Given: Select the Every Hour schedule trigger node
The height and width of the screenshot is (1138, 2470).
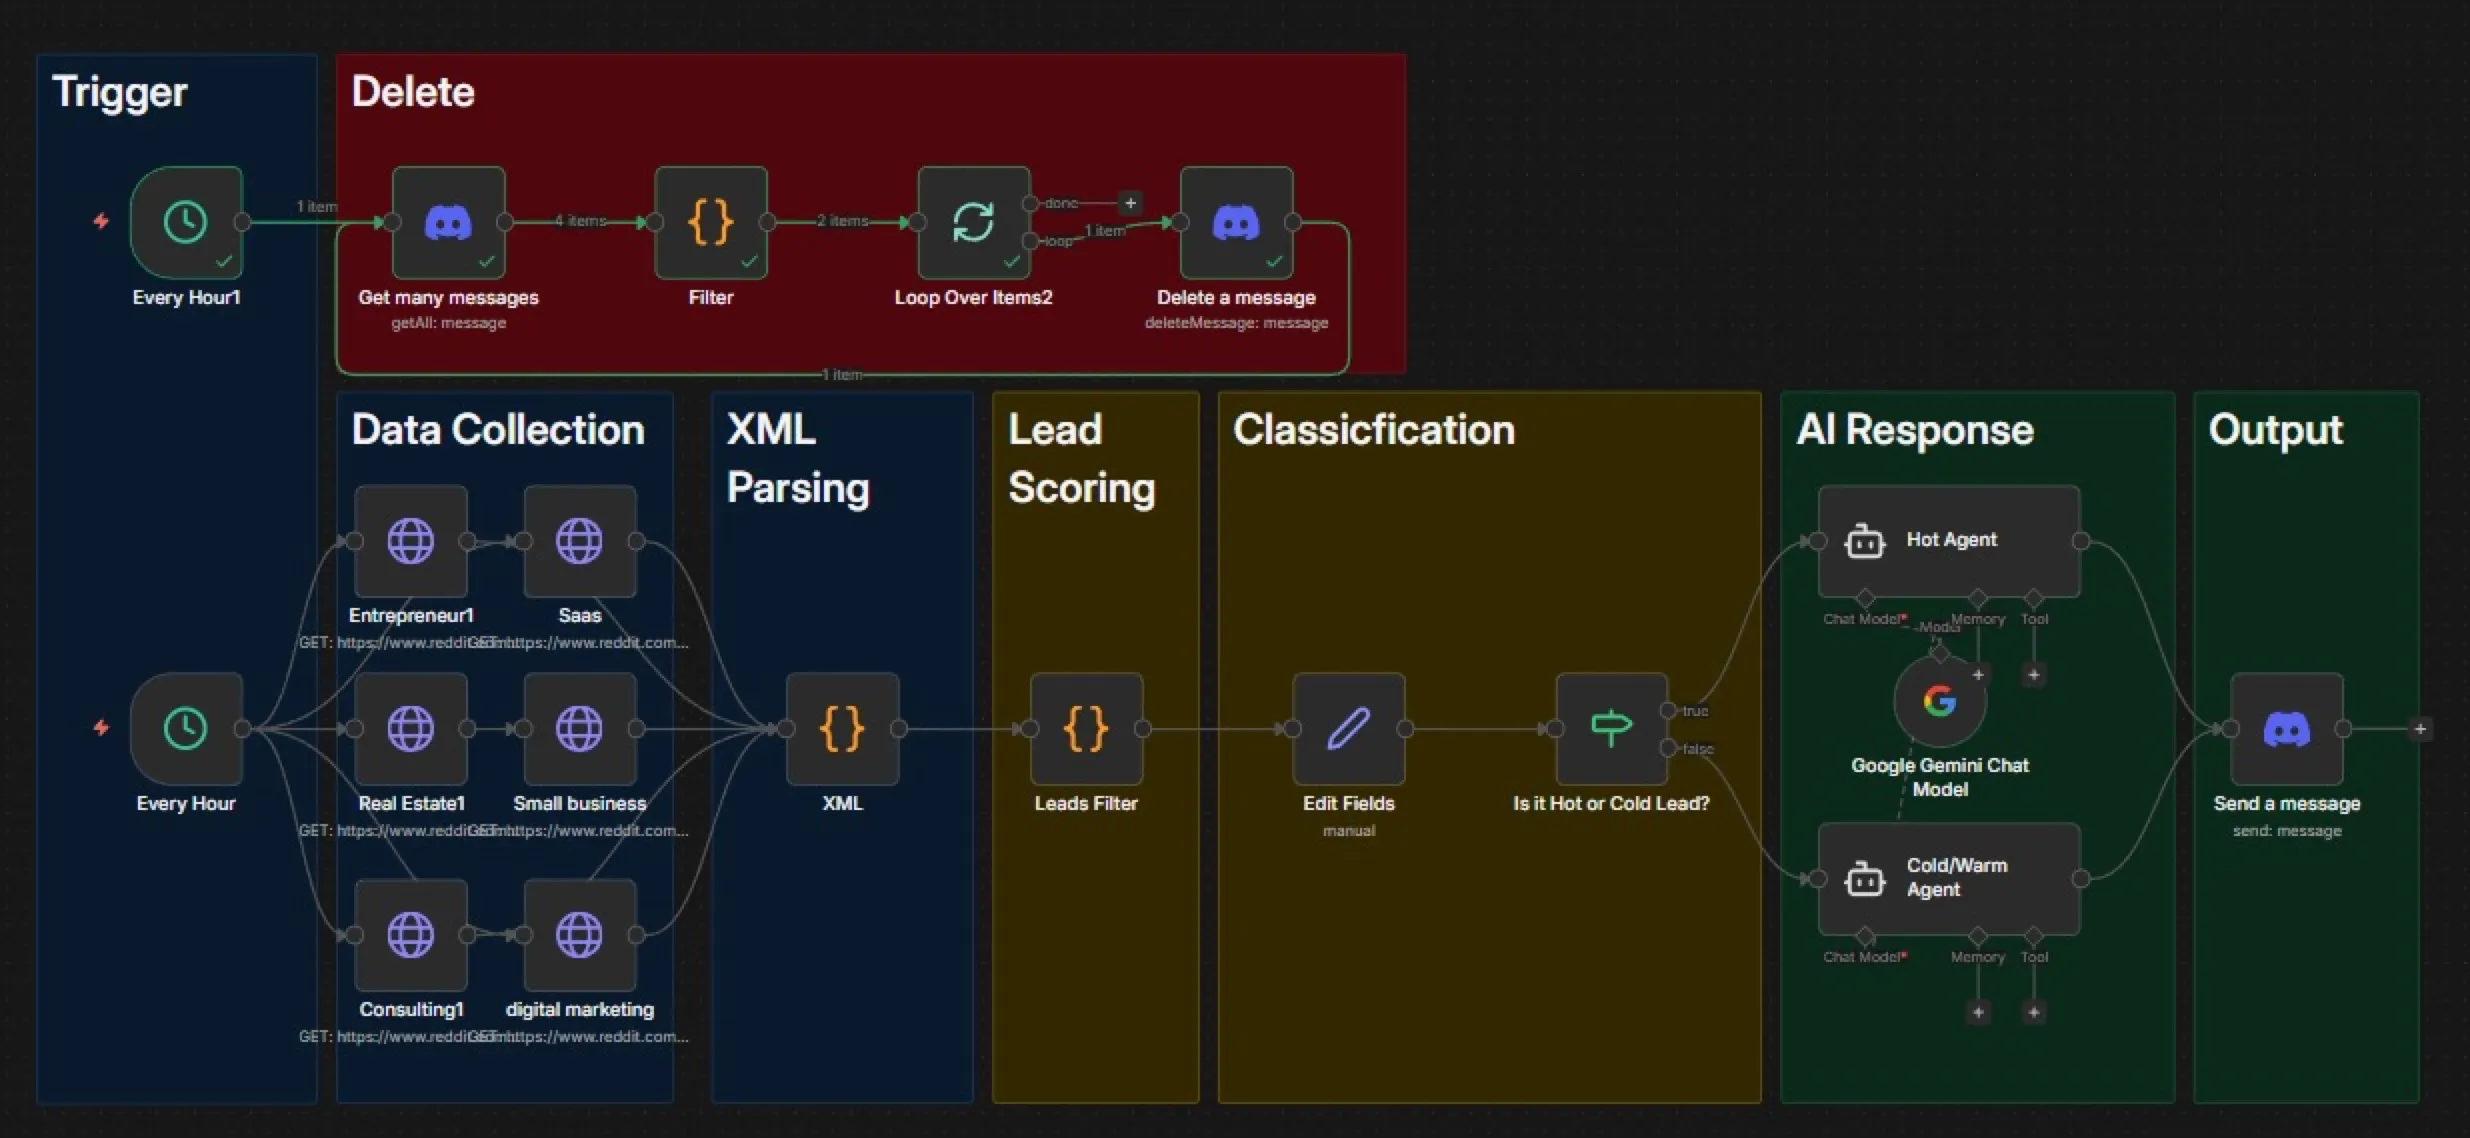Looking at the screenshot, I should (x=186, y=728).
